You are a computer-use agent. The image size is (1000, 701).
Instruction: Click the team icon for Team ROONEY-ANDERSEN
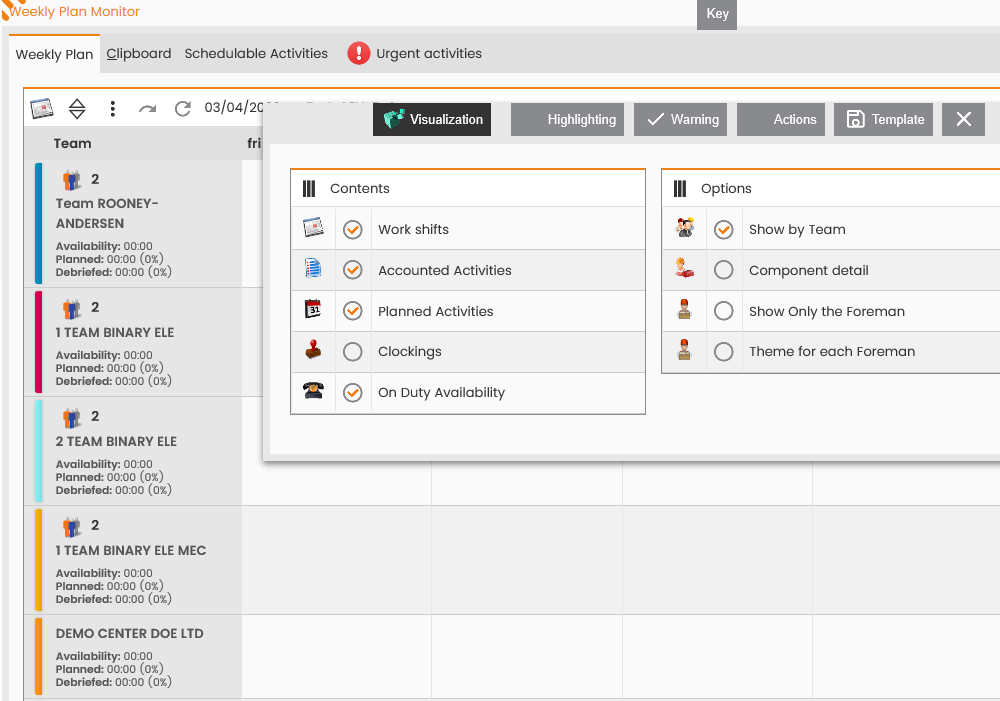pyautogui.click(x=72, y=181)
